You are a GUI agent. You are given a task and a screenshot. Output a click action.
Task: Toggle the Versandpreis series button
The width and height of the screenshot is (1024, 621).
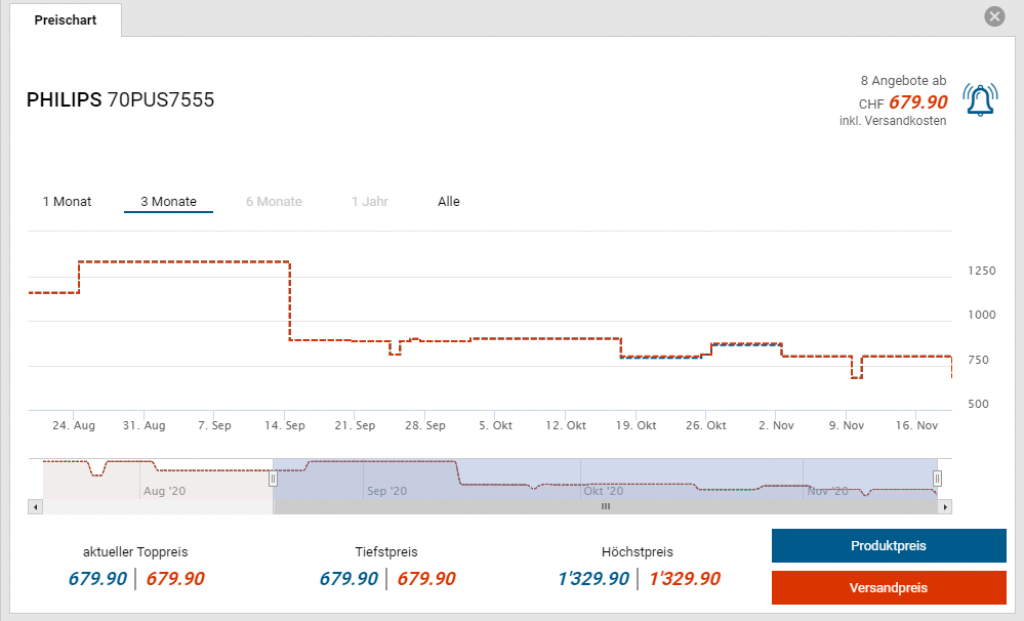point(888,588)
